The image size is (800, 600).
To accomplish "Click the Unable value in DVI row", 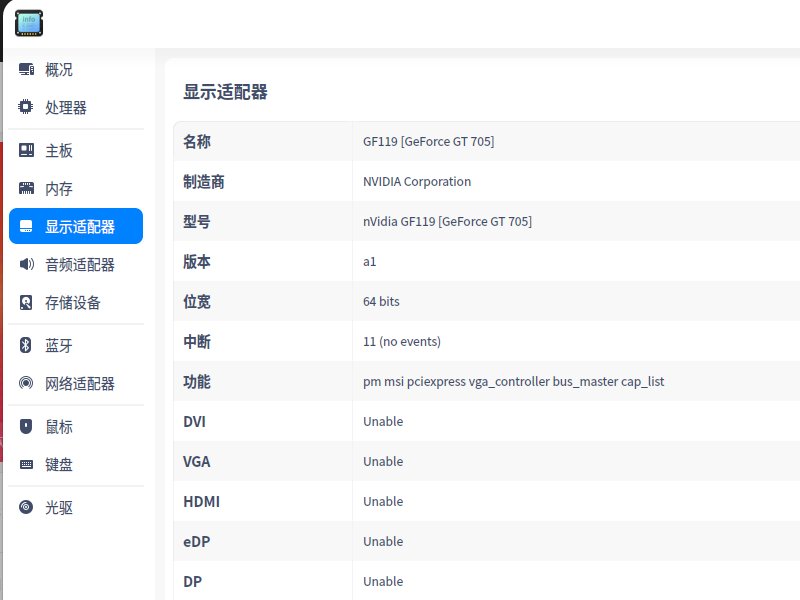I will coord(383,421).
